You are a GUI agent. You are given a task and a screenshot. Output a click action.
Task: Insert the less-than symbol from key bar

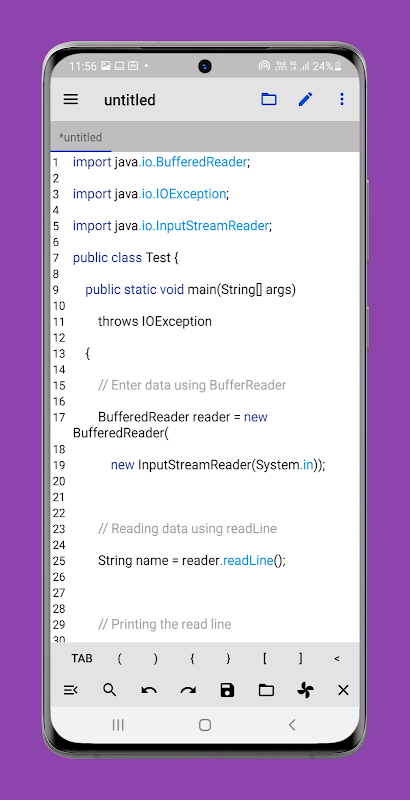click(x=337, y=659)
